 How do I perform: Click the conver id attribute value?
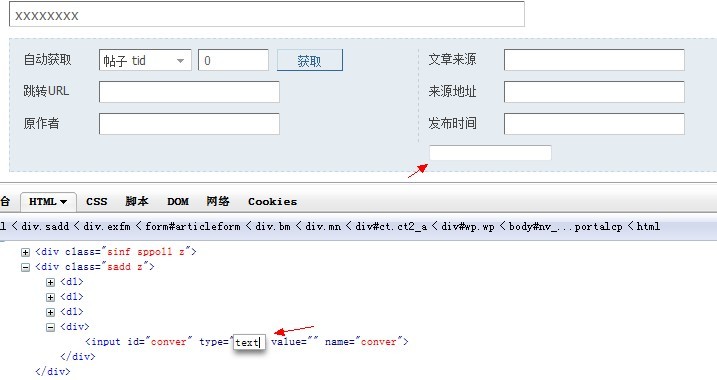[169, 342]
